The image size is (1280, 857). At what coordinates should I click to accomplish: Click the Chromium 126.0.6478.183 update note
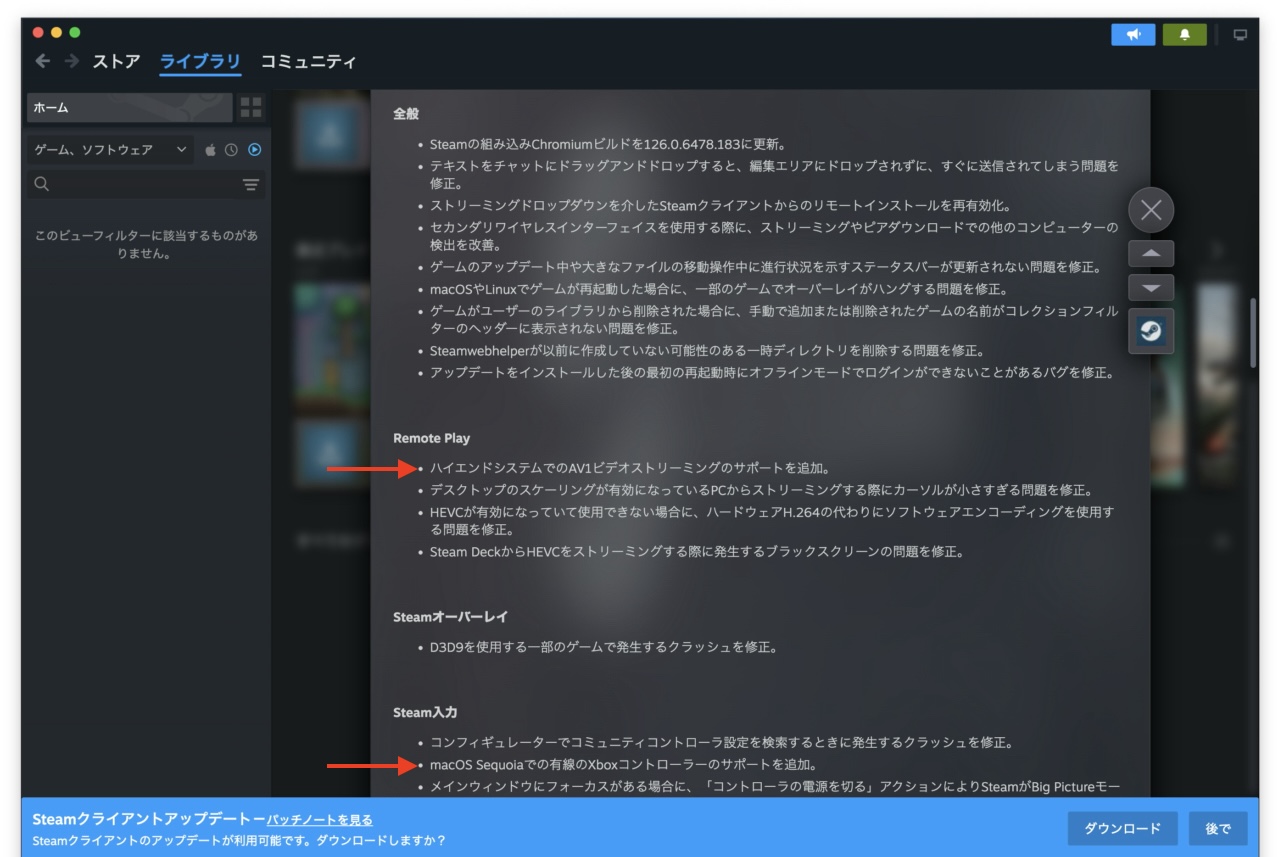608,144
